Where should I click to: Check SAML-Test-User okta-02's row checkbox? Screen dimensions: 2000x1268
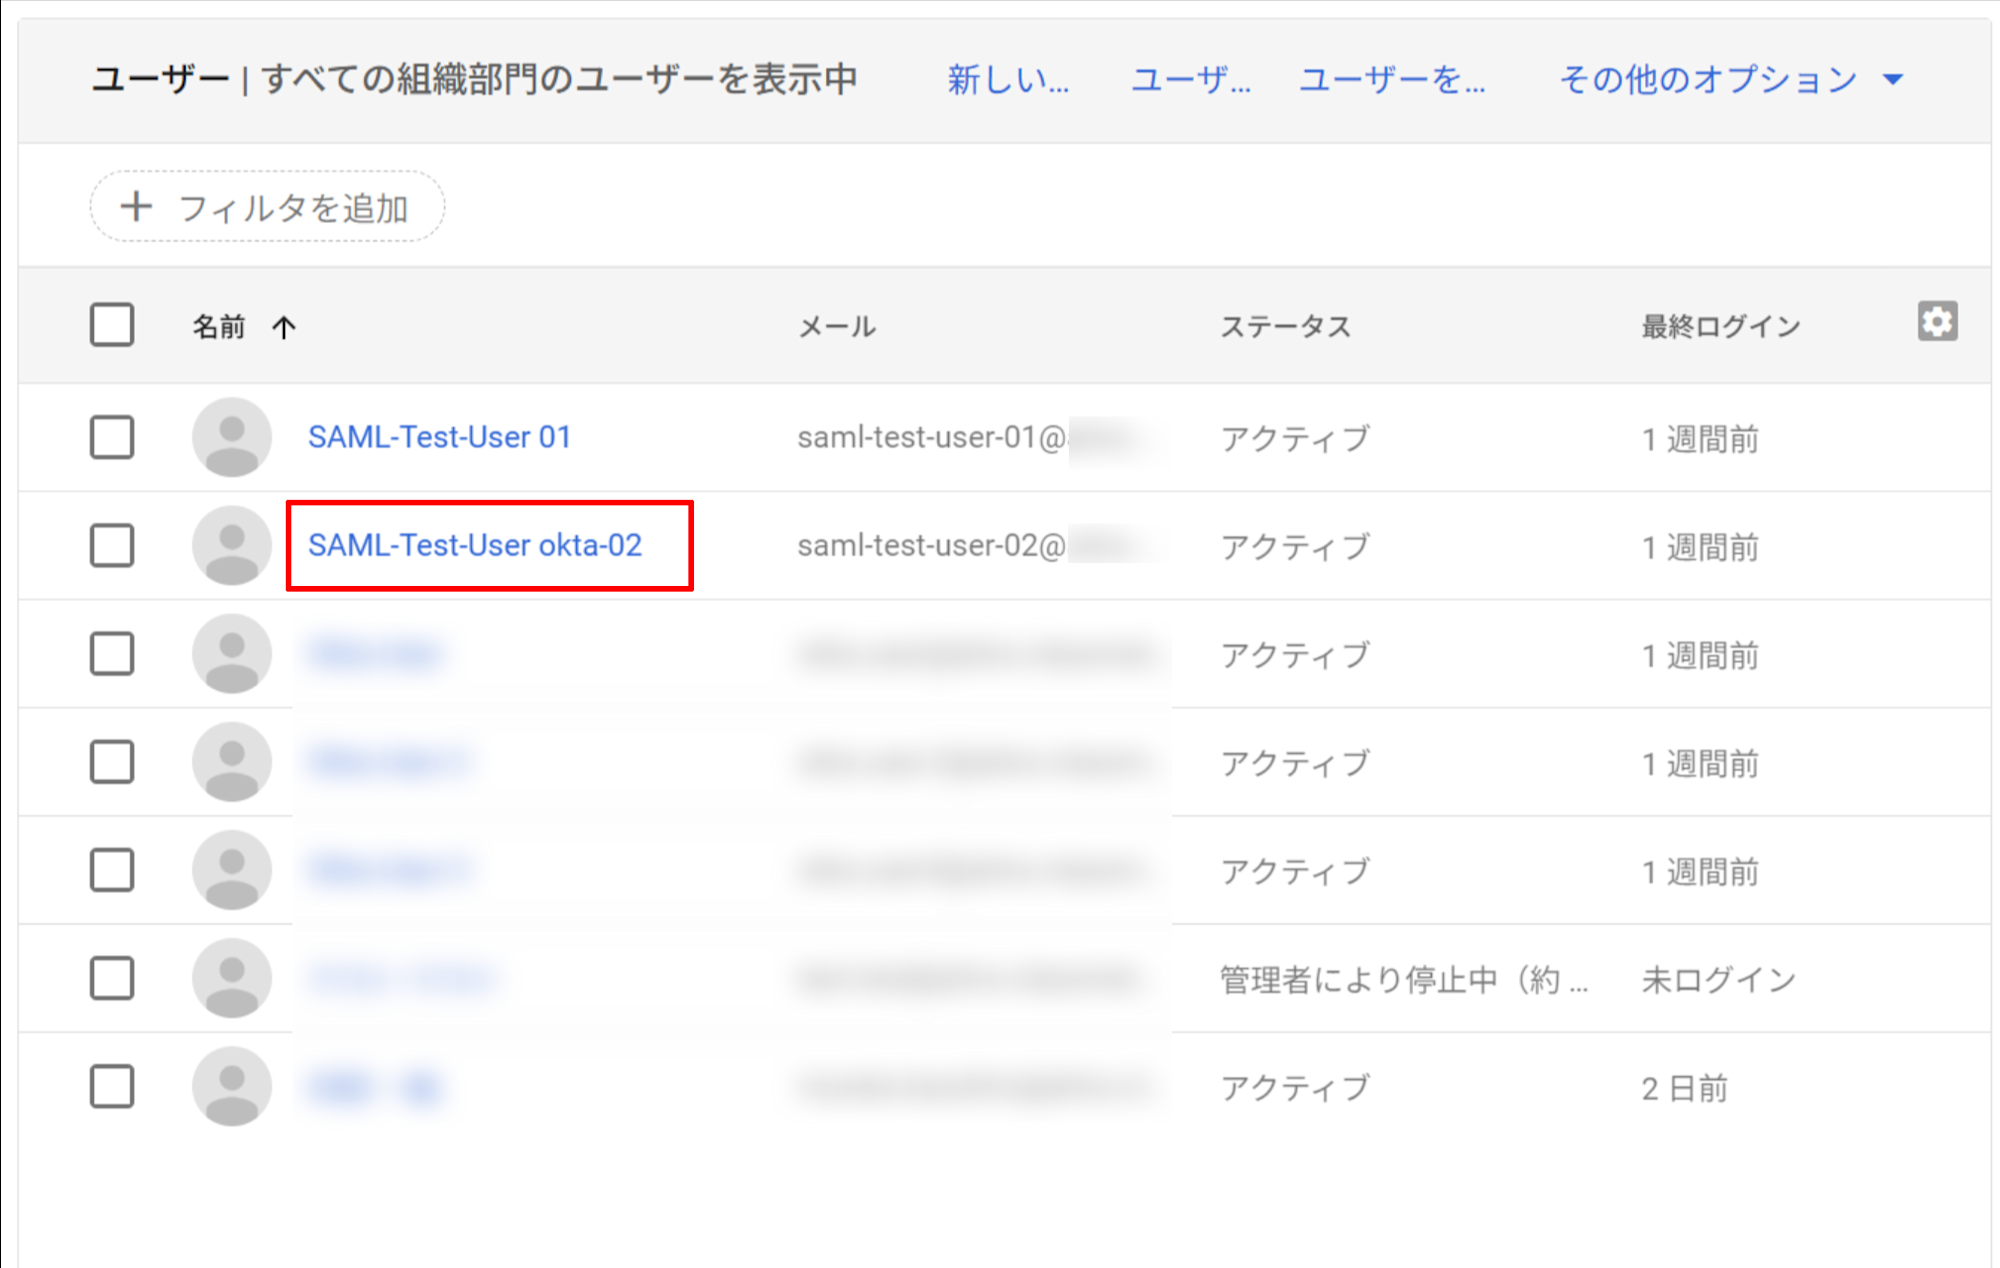pyautogui.click(x=111, y=546)
